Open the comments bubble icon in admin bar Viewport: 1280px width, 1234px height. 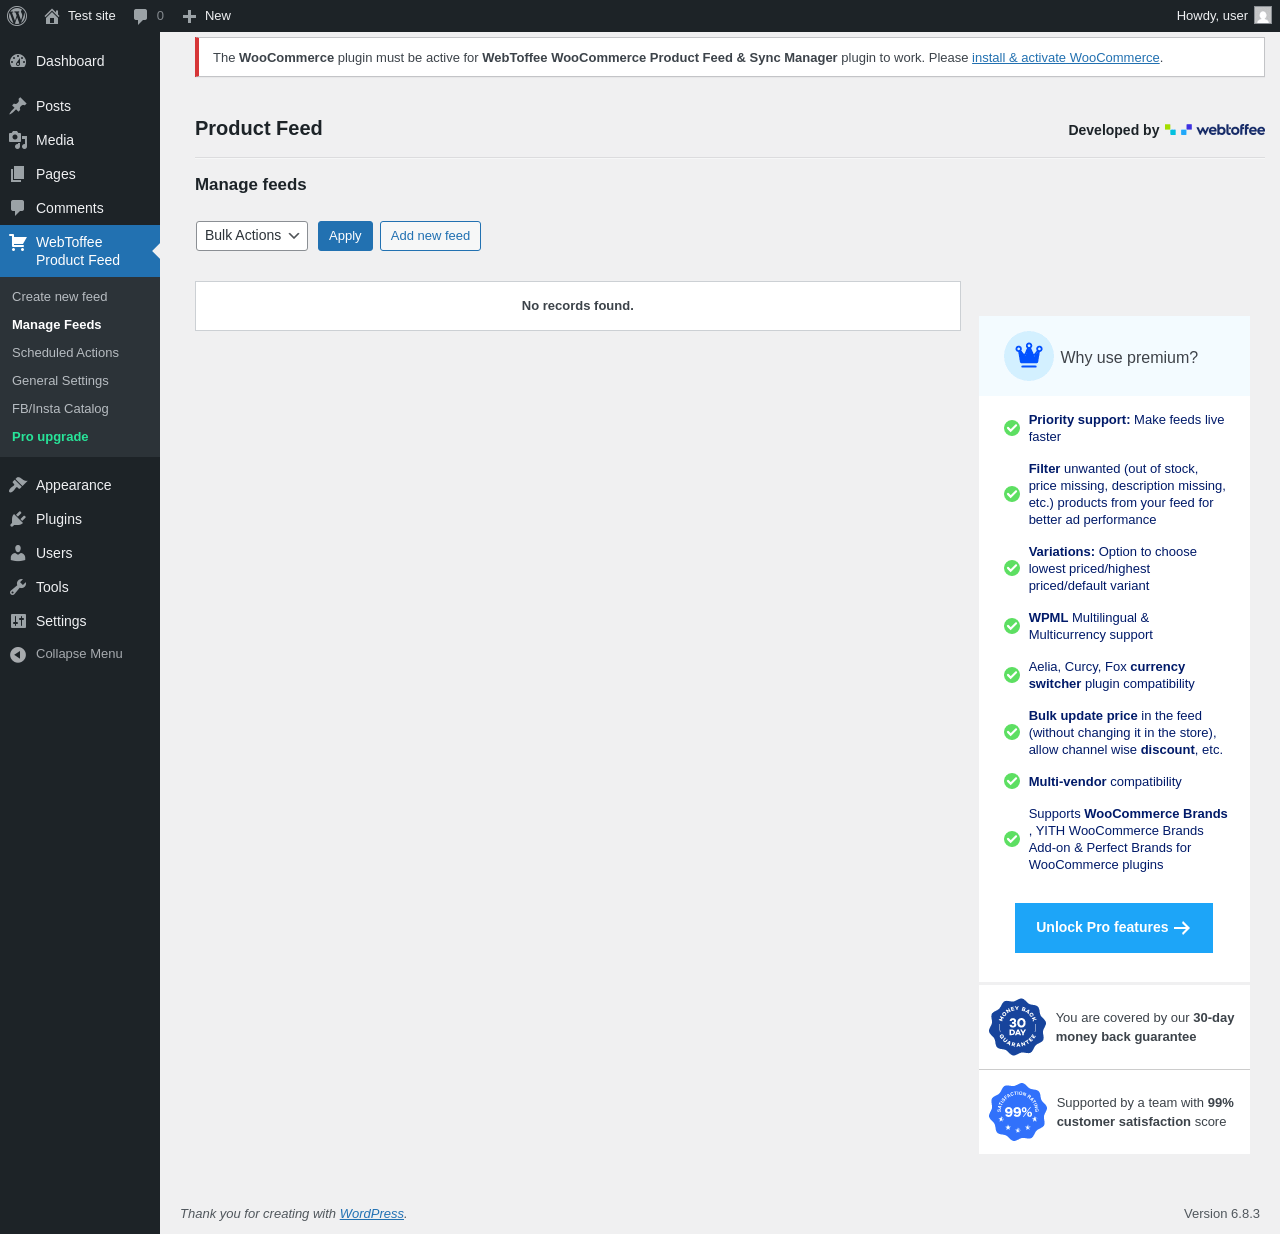coord(141,16)
